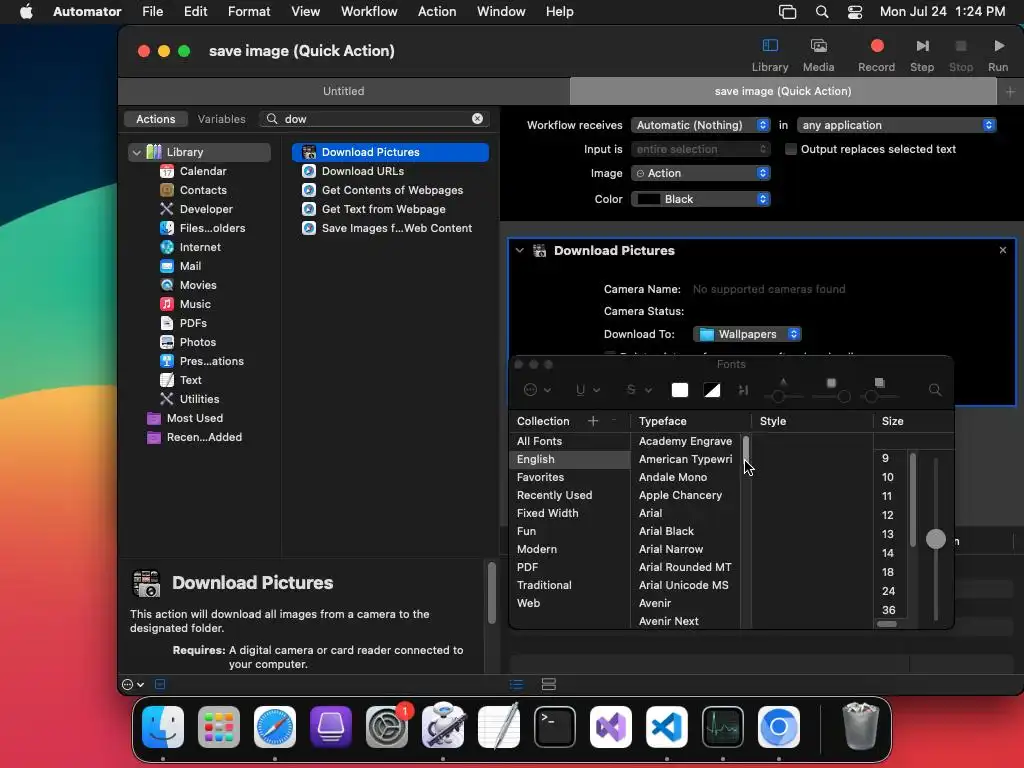Image resolution: width=1024 pixels, height=768 pixels.
Task: Select Calendar in the Library list
Action: pyautogui.click(x=203, y=171)
